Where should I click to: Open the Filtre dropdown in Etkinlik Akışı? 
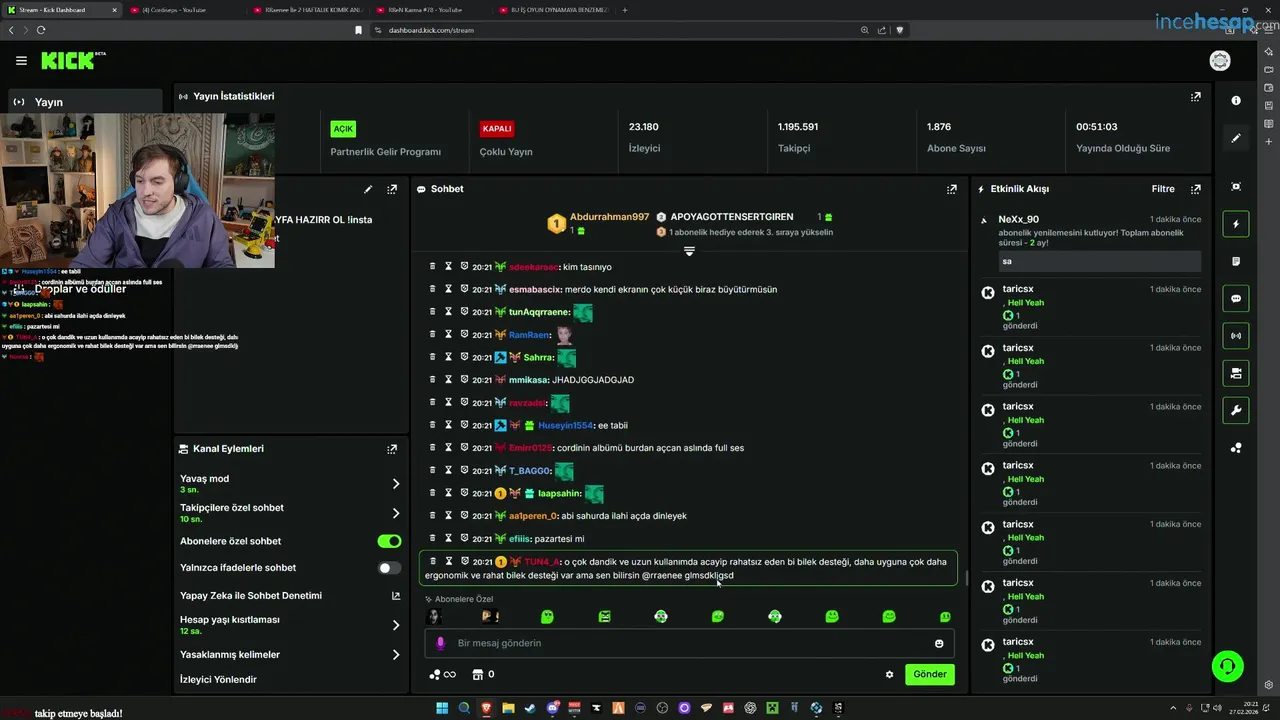pos(1163,189)
